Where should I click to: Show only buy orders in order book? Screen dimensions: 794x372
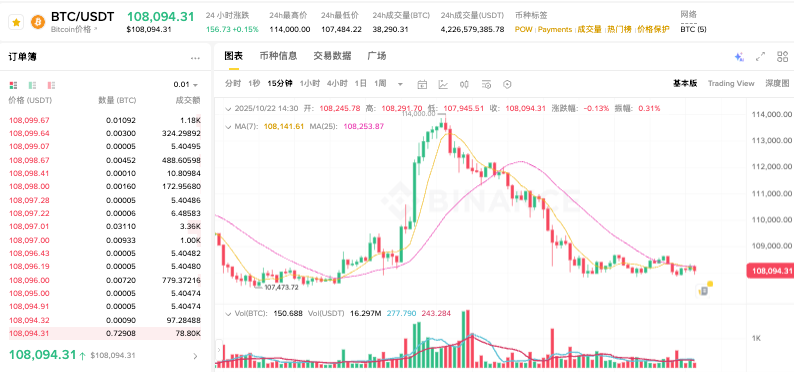32,85
